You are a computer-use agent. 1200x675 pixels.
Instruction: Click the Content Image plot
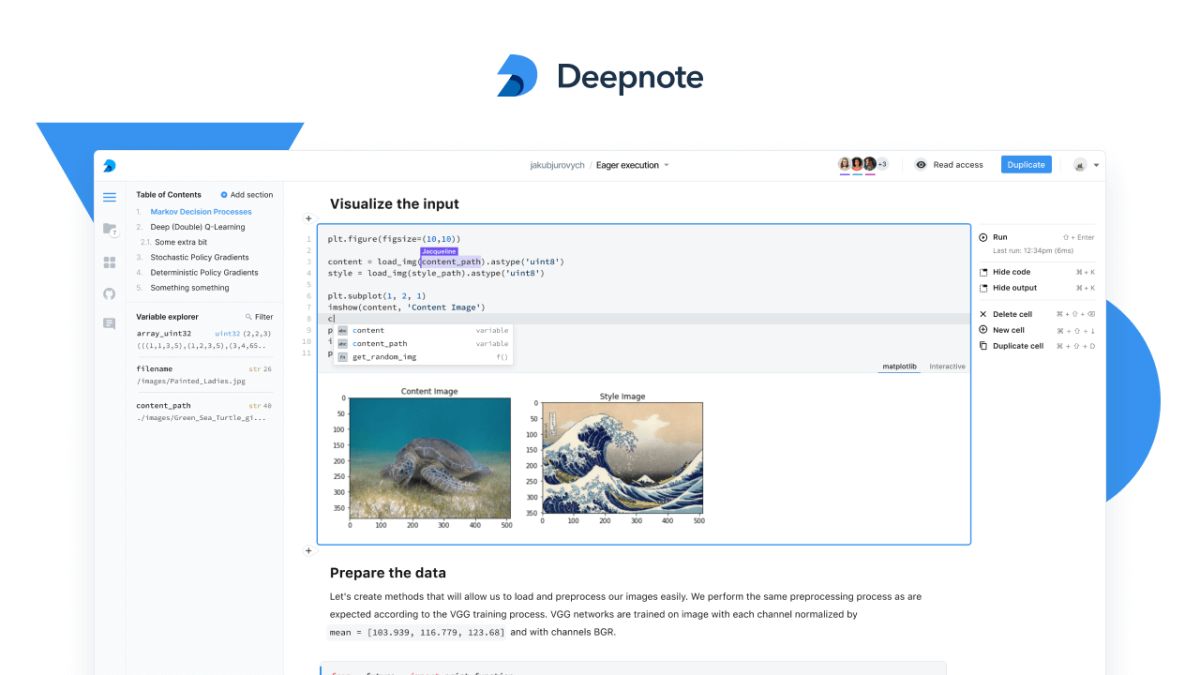click(x=429, y=457)
